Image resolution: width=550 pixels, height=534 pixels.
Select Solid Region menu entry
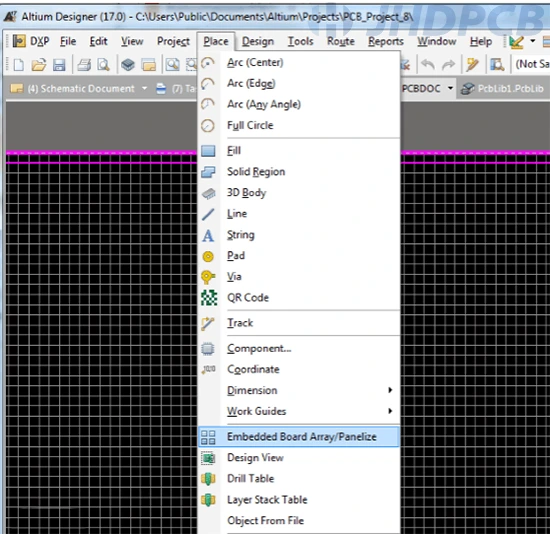299,172
